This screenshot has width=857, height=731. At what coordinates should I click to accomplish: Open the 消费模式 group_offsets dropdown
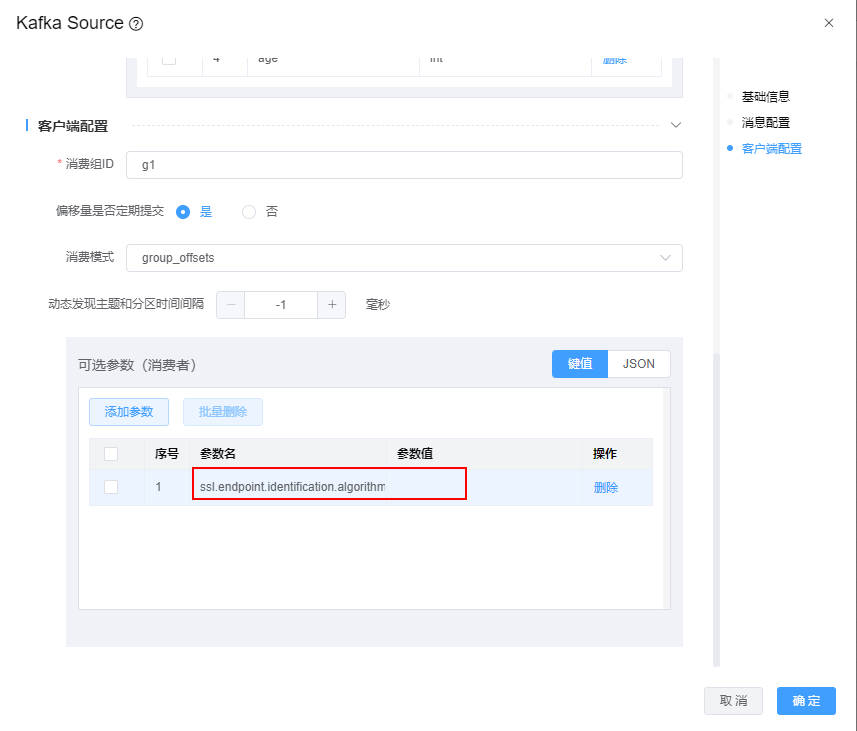(x=404, y=258)
